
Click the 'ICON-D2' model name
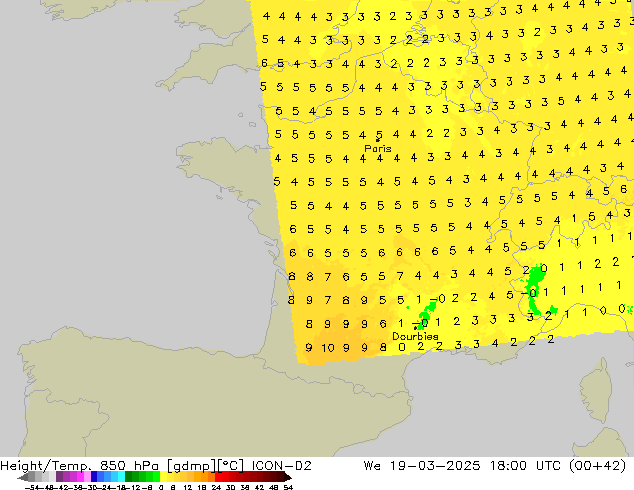281,466
